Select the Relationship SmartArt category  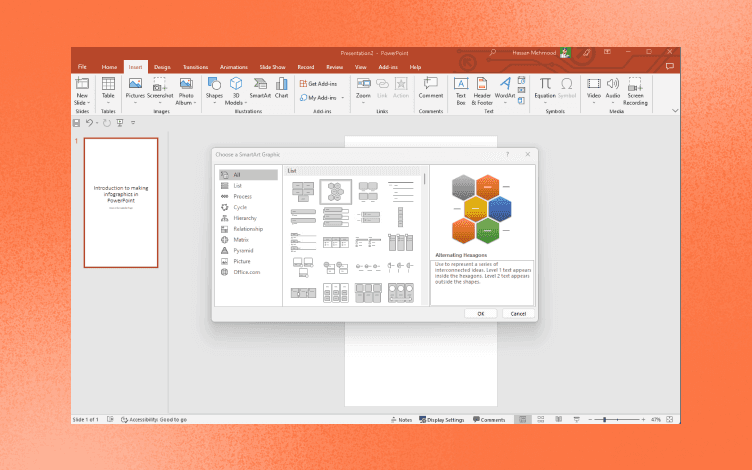pyautogui.click(x=248, y=229)
